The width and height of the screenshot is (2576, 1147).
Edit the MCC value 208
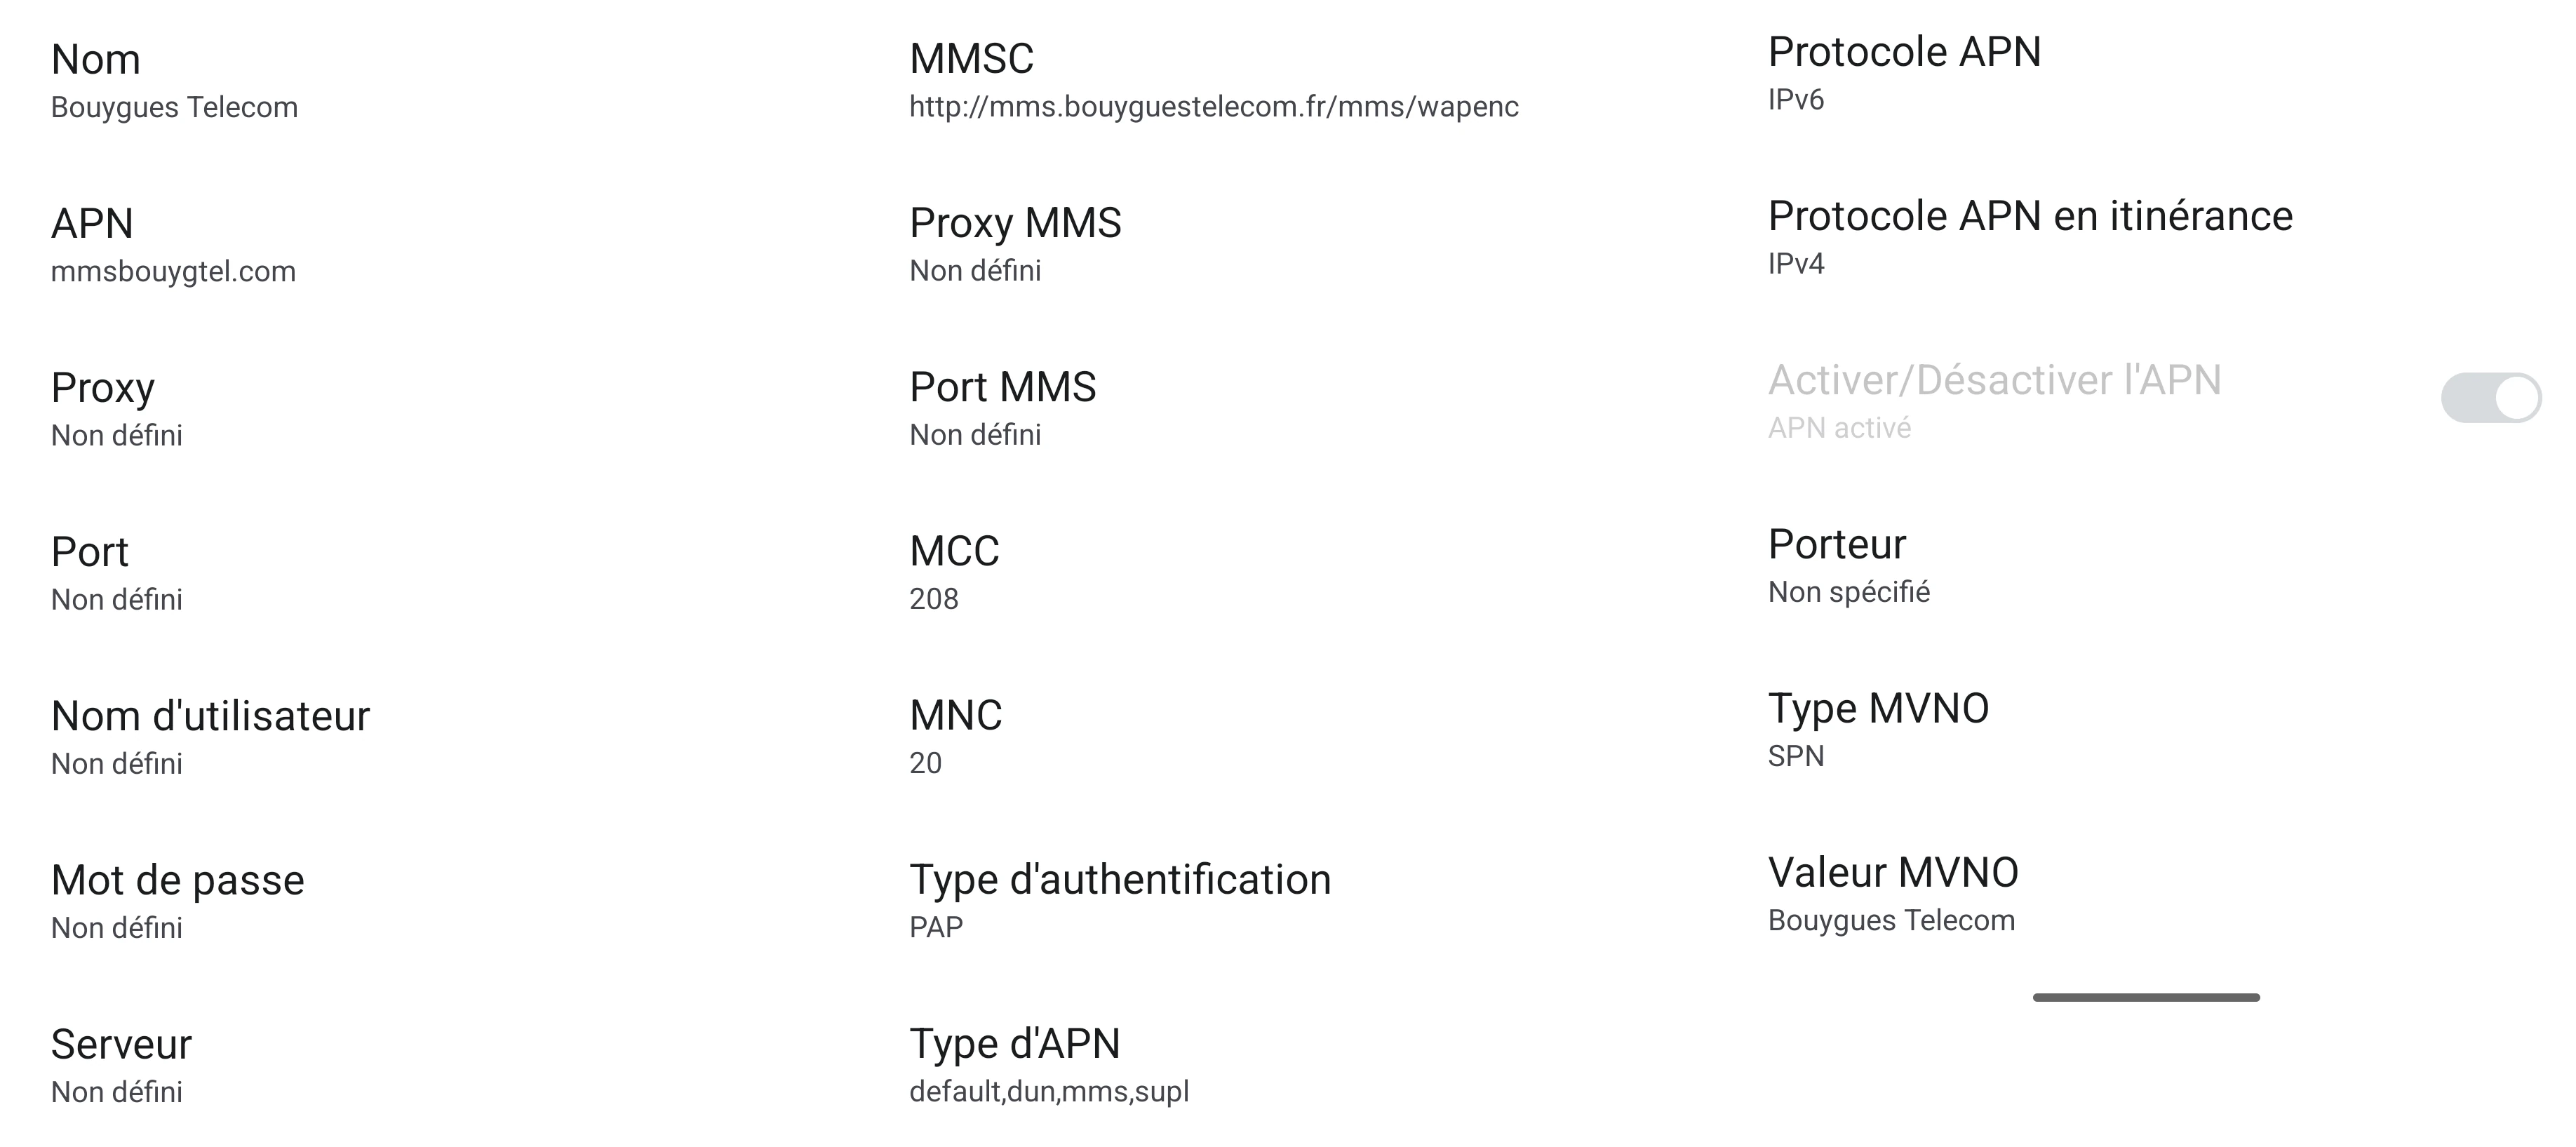(954, 573)
